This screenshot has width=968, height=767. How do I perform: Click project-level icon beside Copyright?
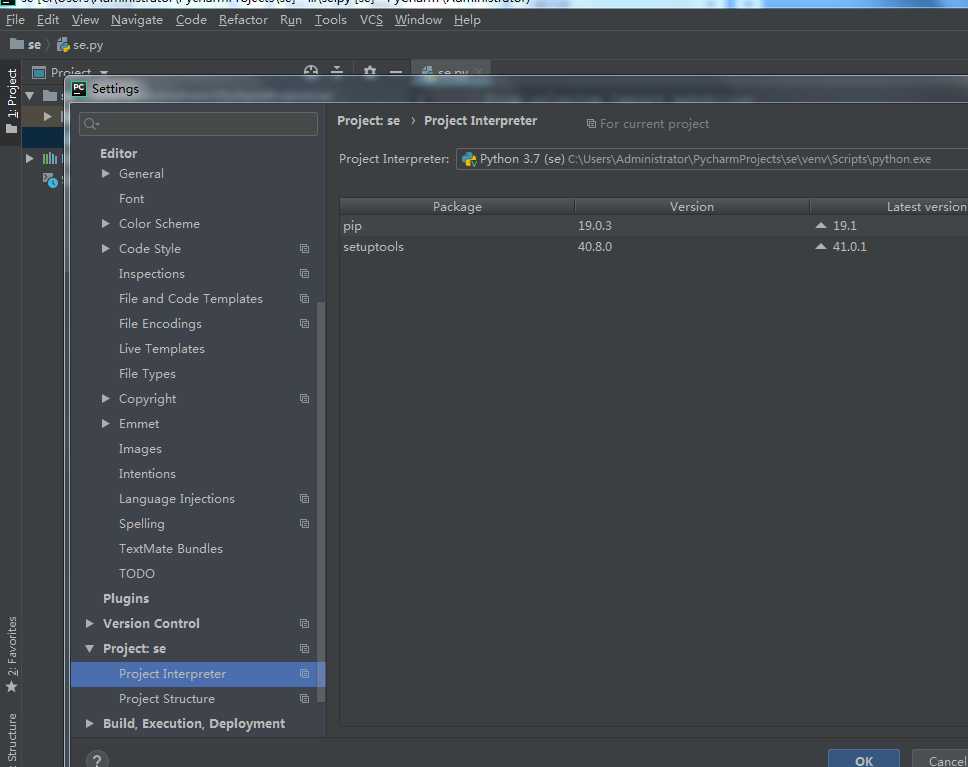[304, 399]
